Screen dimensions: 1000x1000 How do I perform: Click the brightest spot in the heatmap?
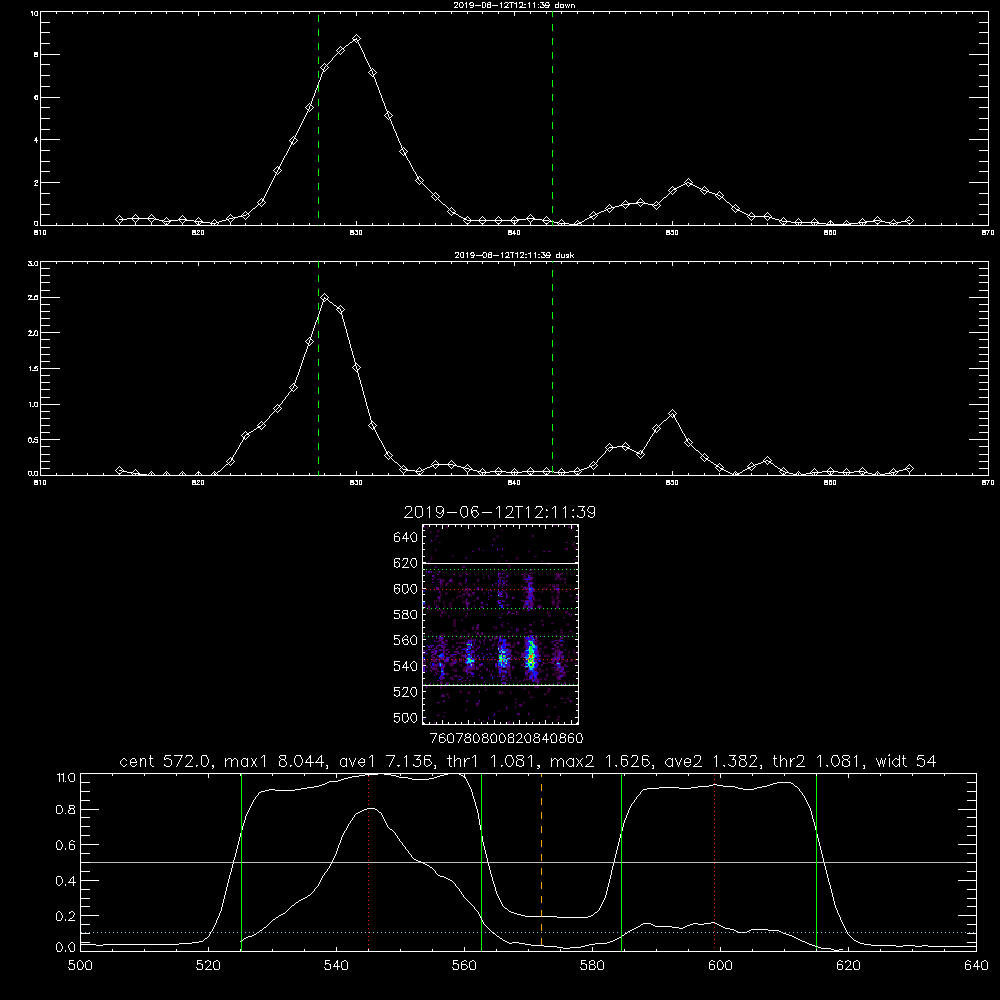pyautogui.click(x=531, y=657)
